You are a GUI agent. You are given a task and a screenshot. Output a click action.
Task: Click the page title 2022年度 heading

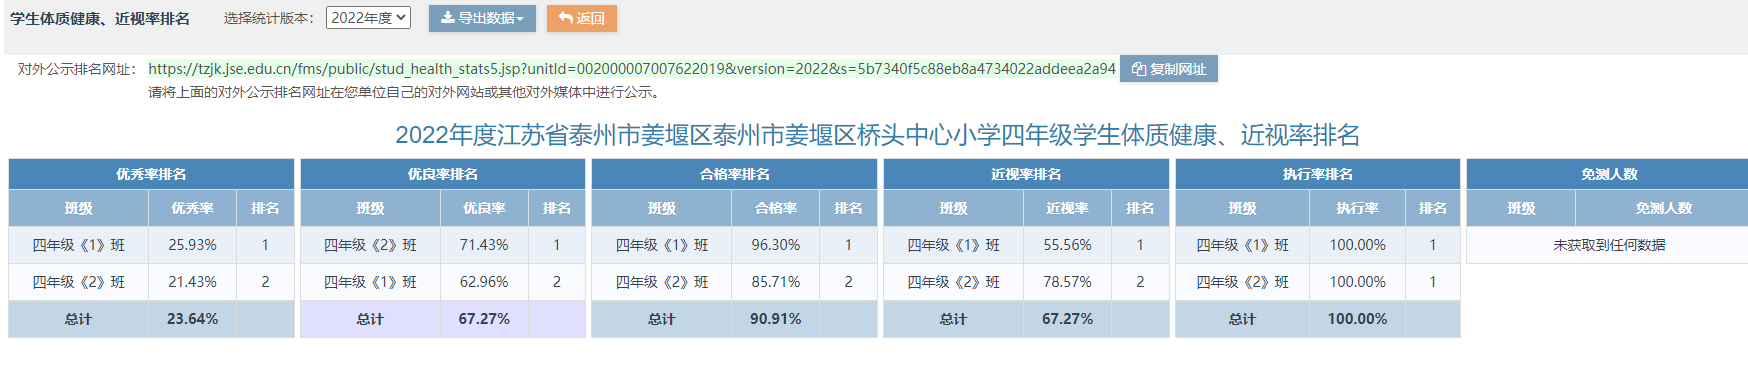pyautogui.click(x=877, y=135)
